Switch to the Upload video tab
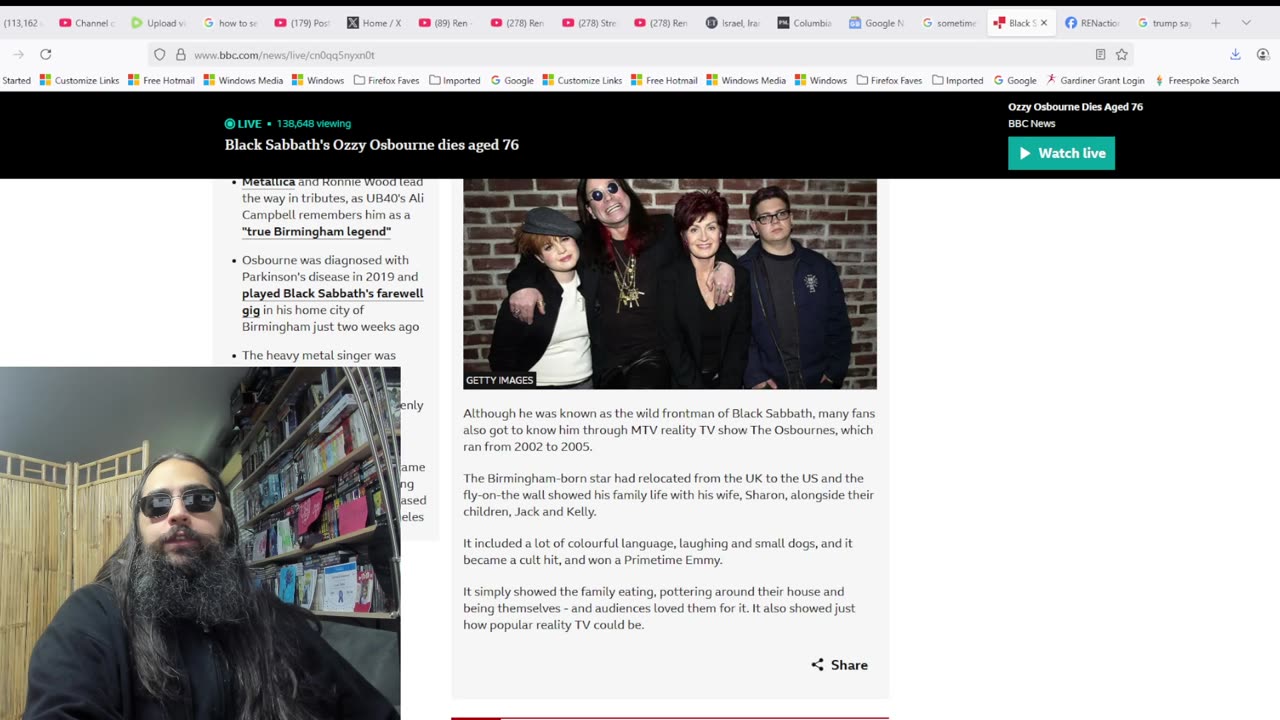This screenshot has width=1280, height=720. click(x=158, y=23)
